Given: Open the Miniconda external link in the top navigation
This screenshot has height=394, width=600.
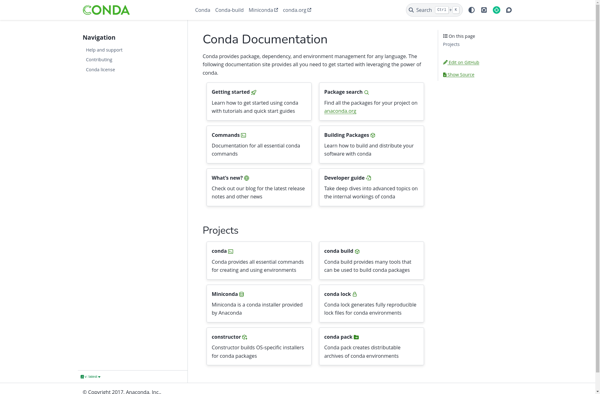Looking at the screenshot, I should coord(263,10).
